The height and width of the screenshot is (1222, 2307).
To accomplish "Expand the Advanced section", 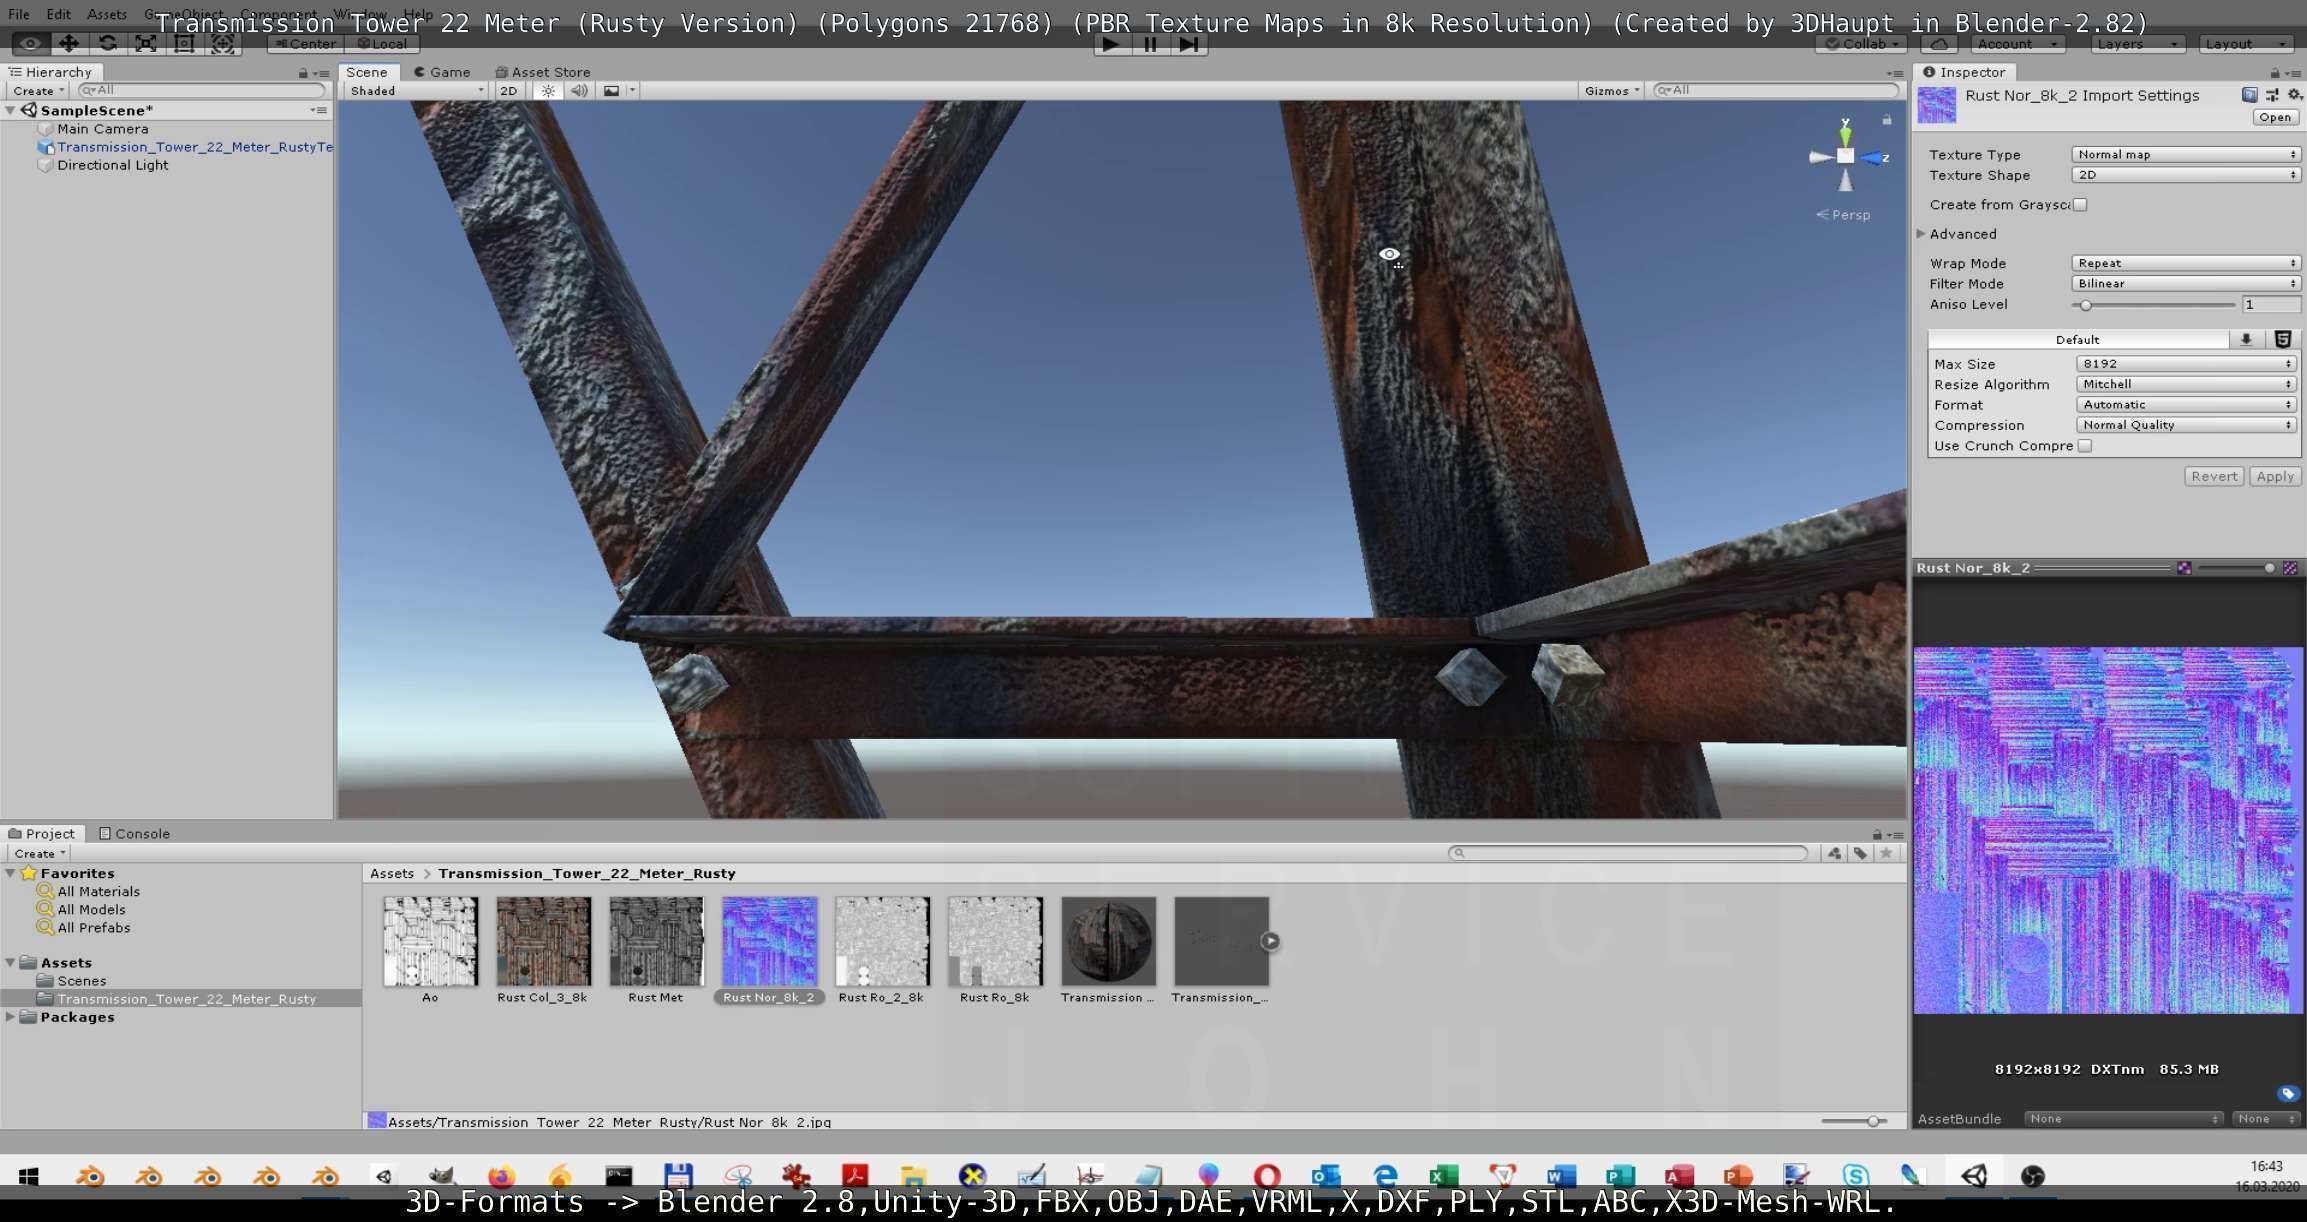I will 1922,234.
